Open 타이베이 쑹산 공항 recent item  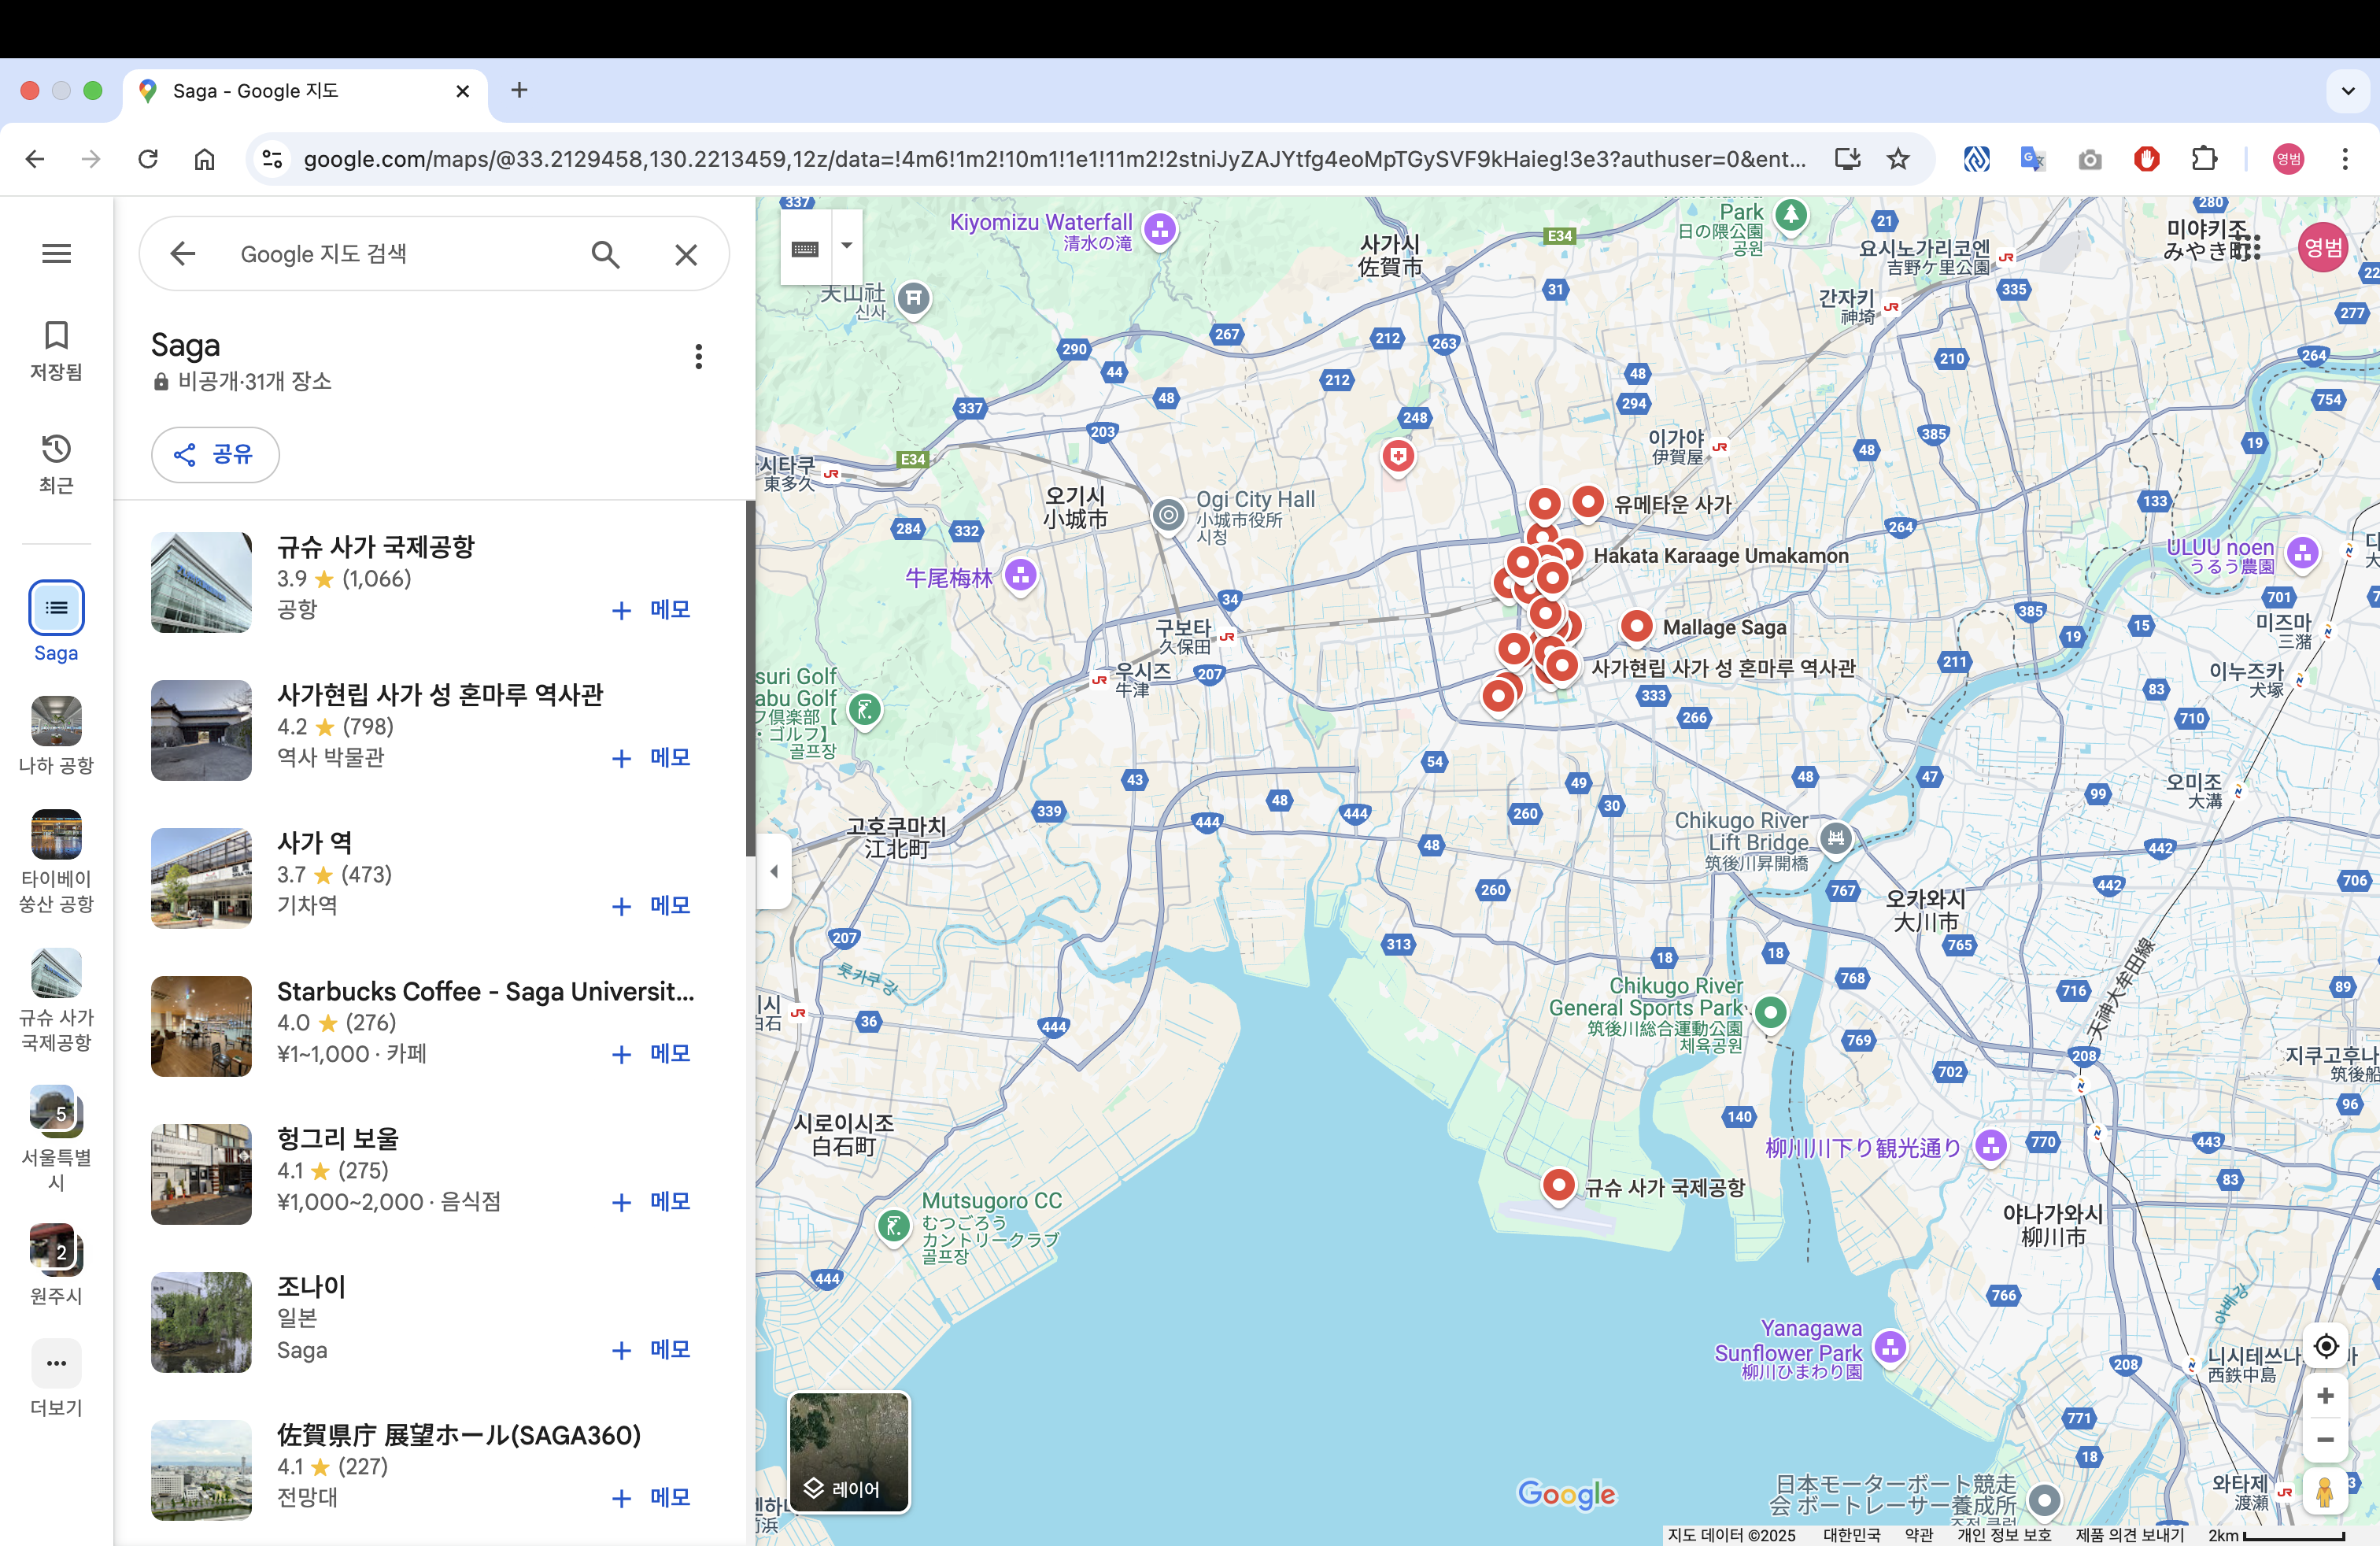coord(56,862)
